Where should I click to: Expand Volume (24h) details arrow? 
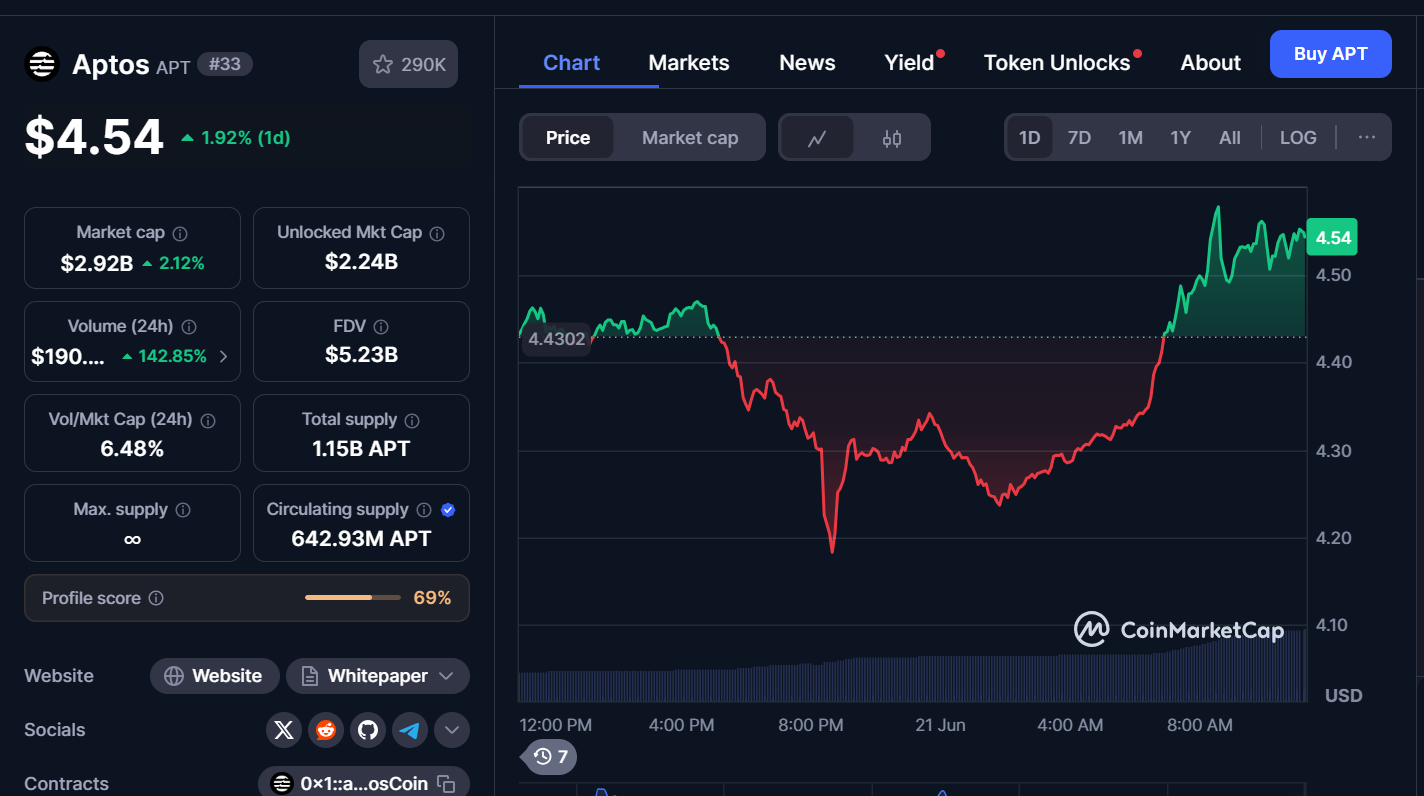click(223, 356)
